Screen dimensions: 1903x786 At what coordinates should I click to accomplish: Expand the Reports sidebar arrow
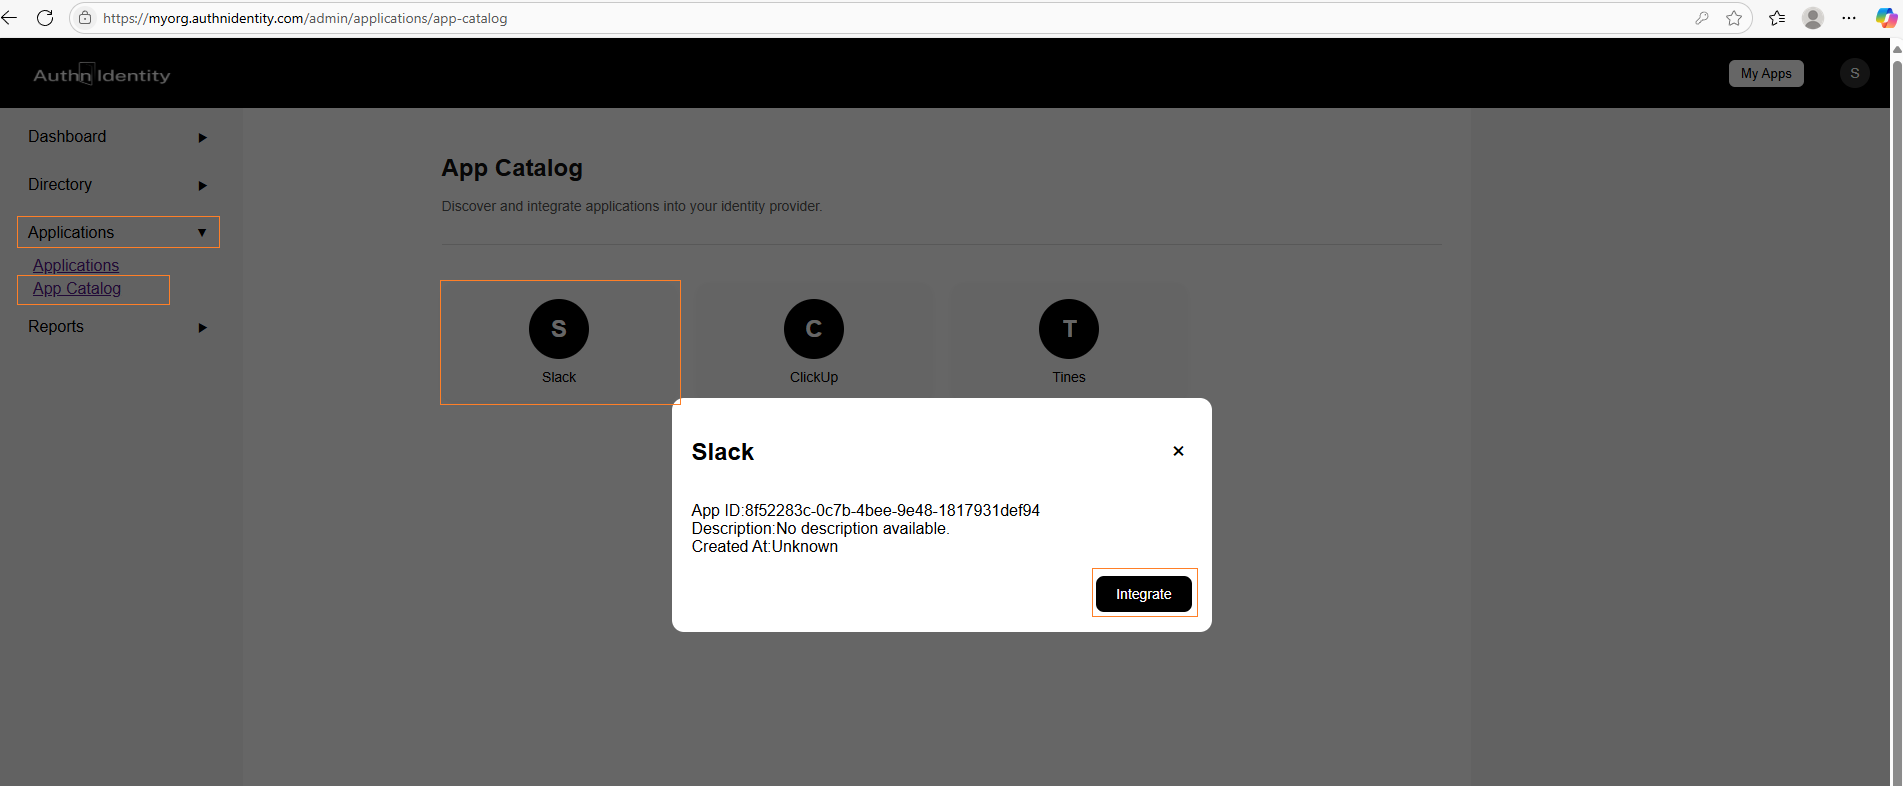[x=203, y=327]
